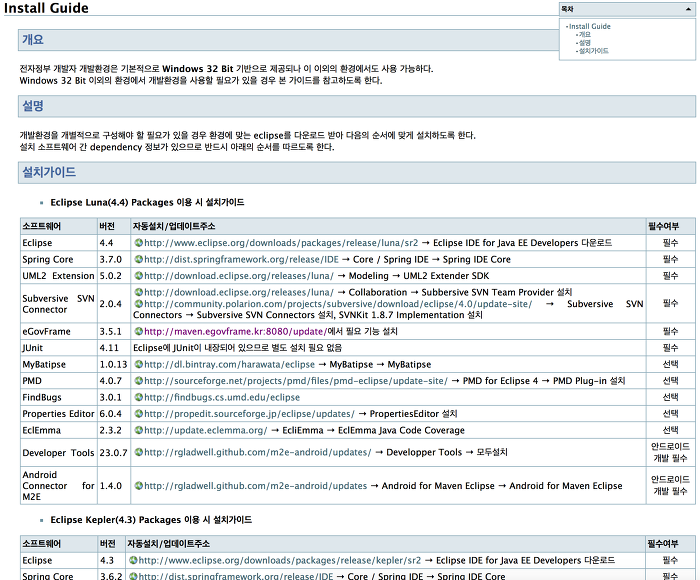Go to 개요 in the table of contents

[x=585, y=34]
